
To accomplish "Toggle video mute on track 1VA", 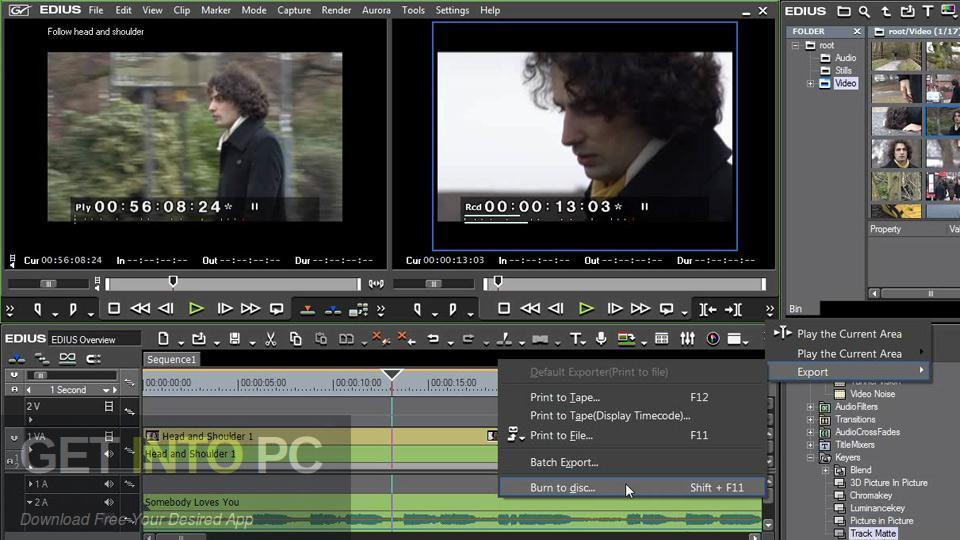I will pyautogui.click(x=109, y=437).
